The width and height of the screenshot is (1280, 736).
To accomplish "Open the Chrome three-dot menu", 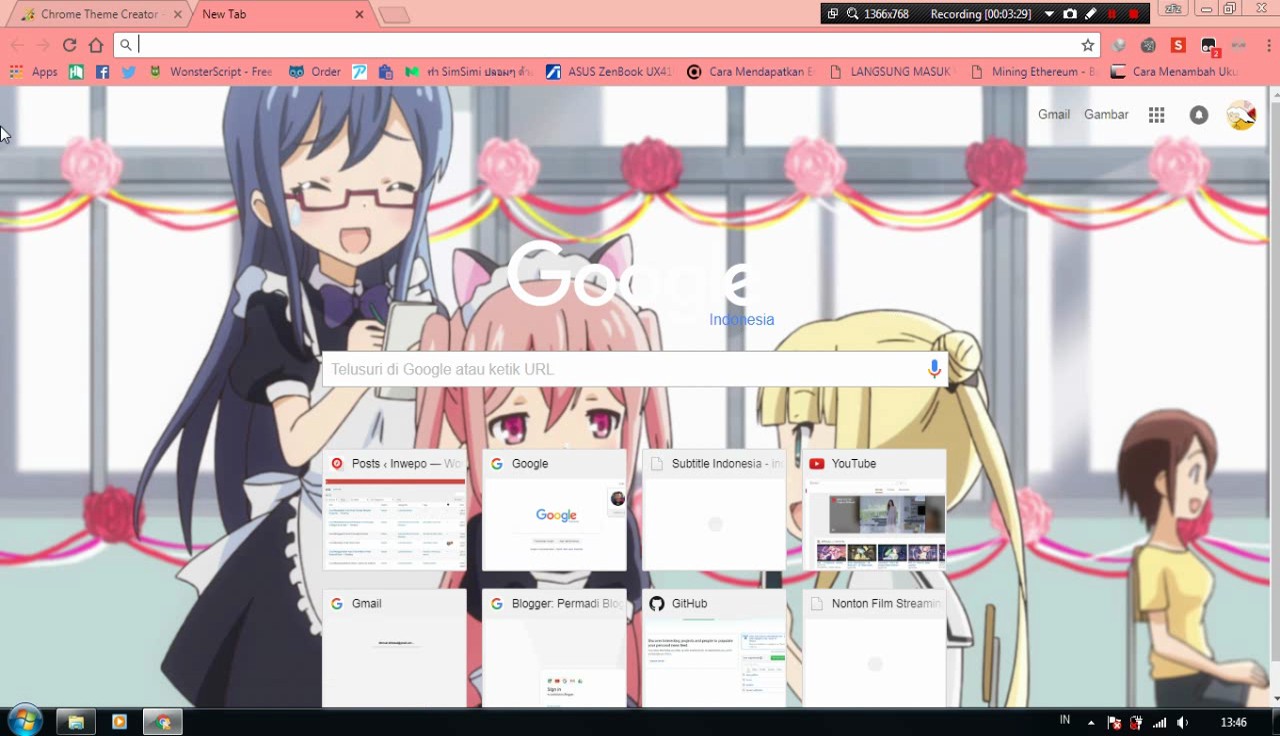I will pyautogui.click(x=1269, y=45).
